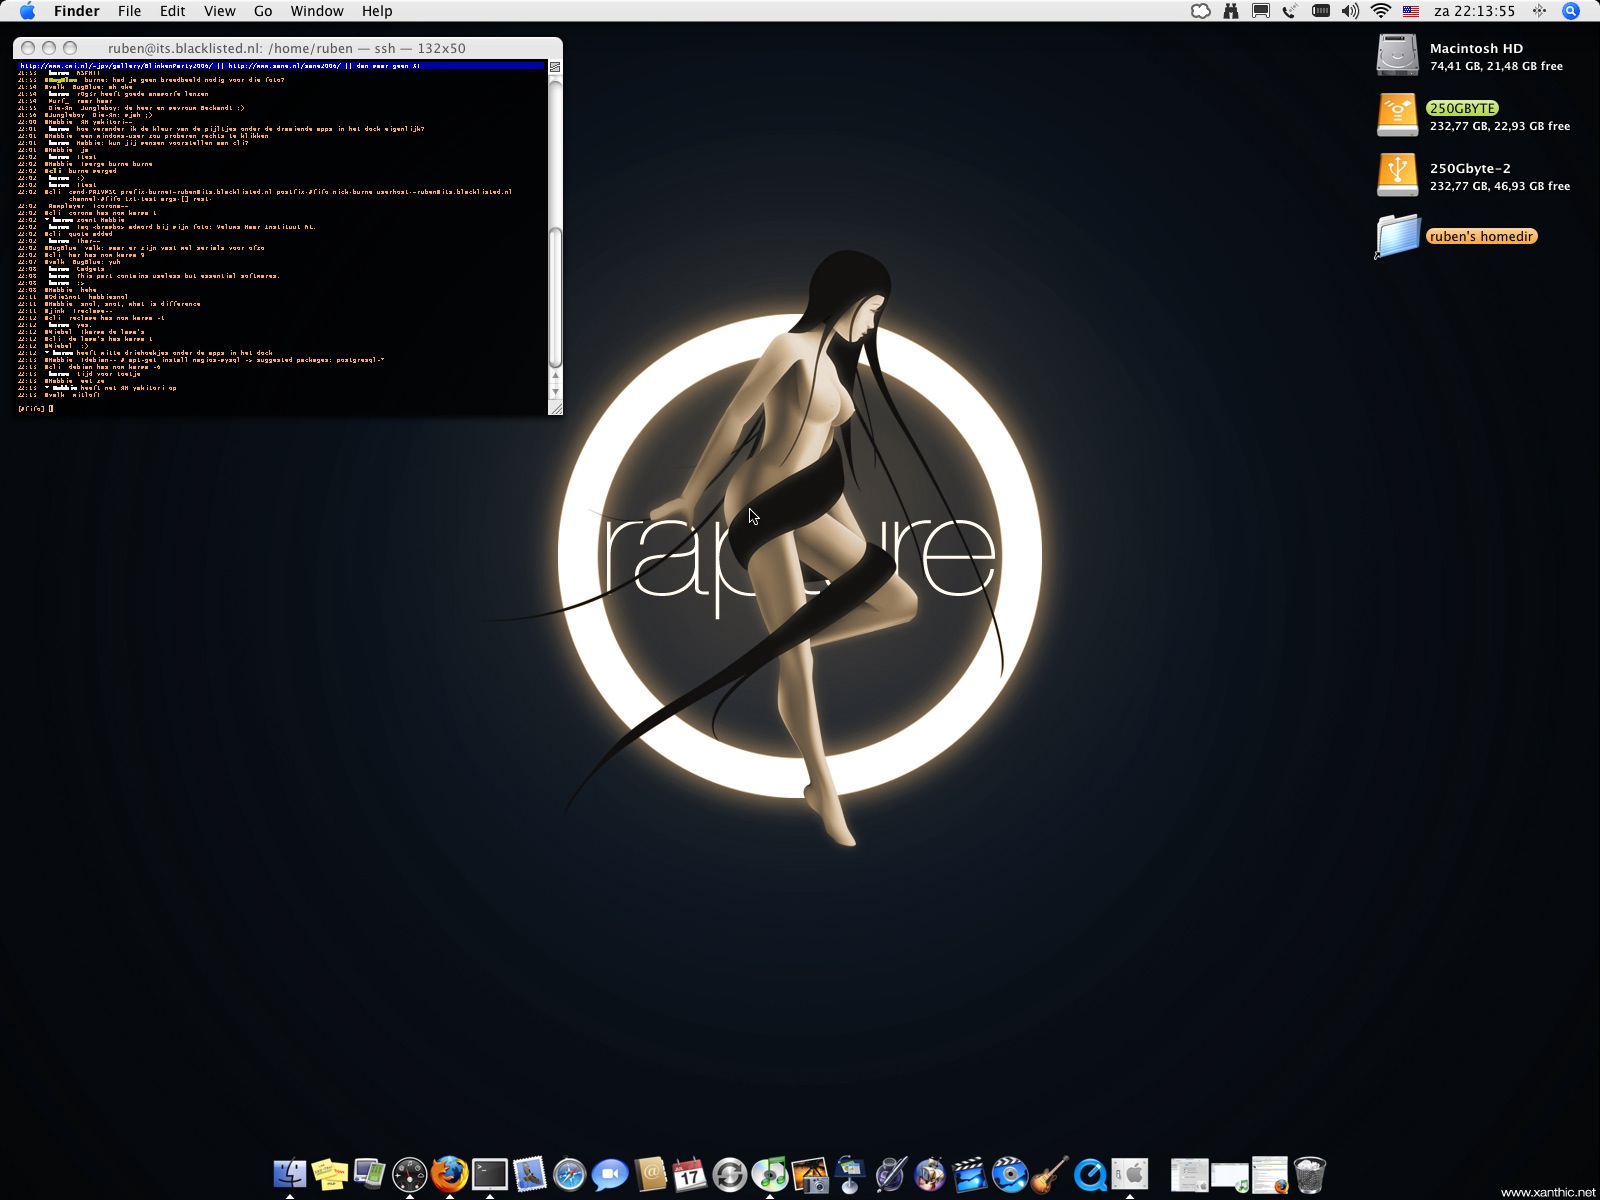Open the volume control in menu bar
The height and width of the screenshot is (1200, 1600).
click(x=1351, y=11)
